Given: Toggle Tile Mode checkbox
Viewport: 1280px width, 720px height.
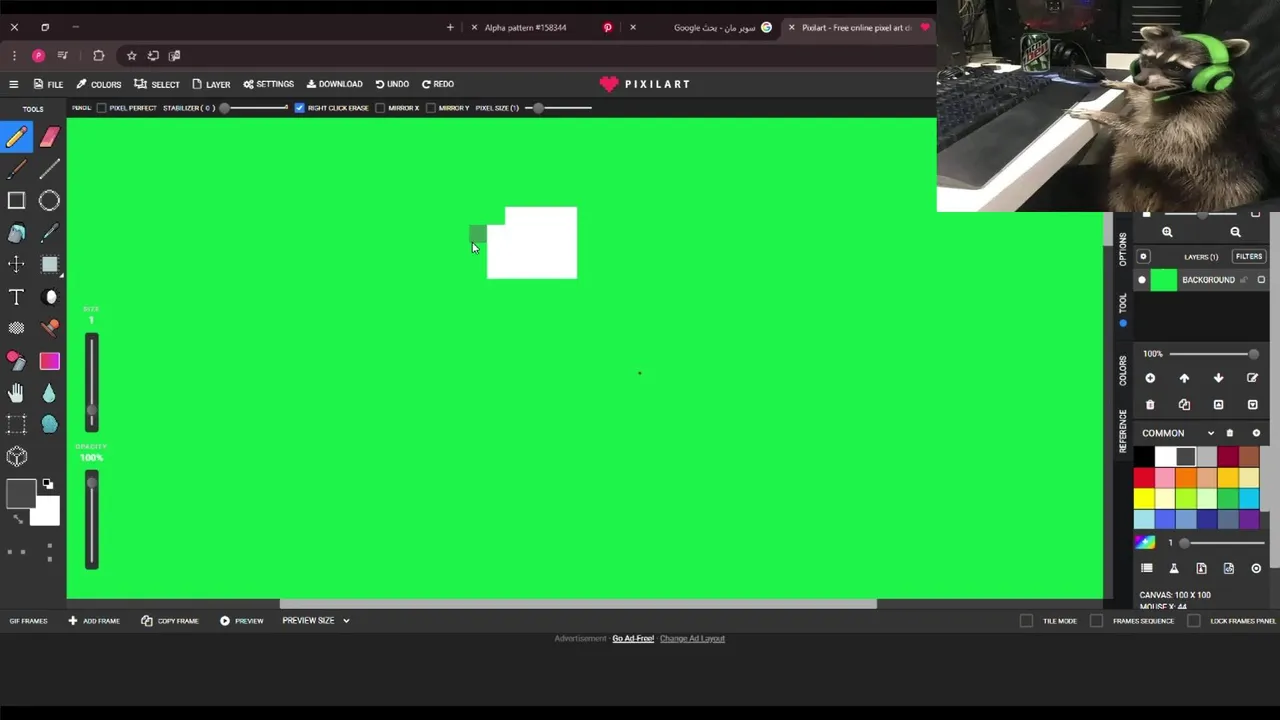Looking at the screenshot, I should click(1026, 621).
